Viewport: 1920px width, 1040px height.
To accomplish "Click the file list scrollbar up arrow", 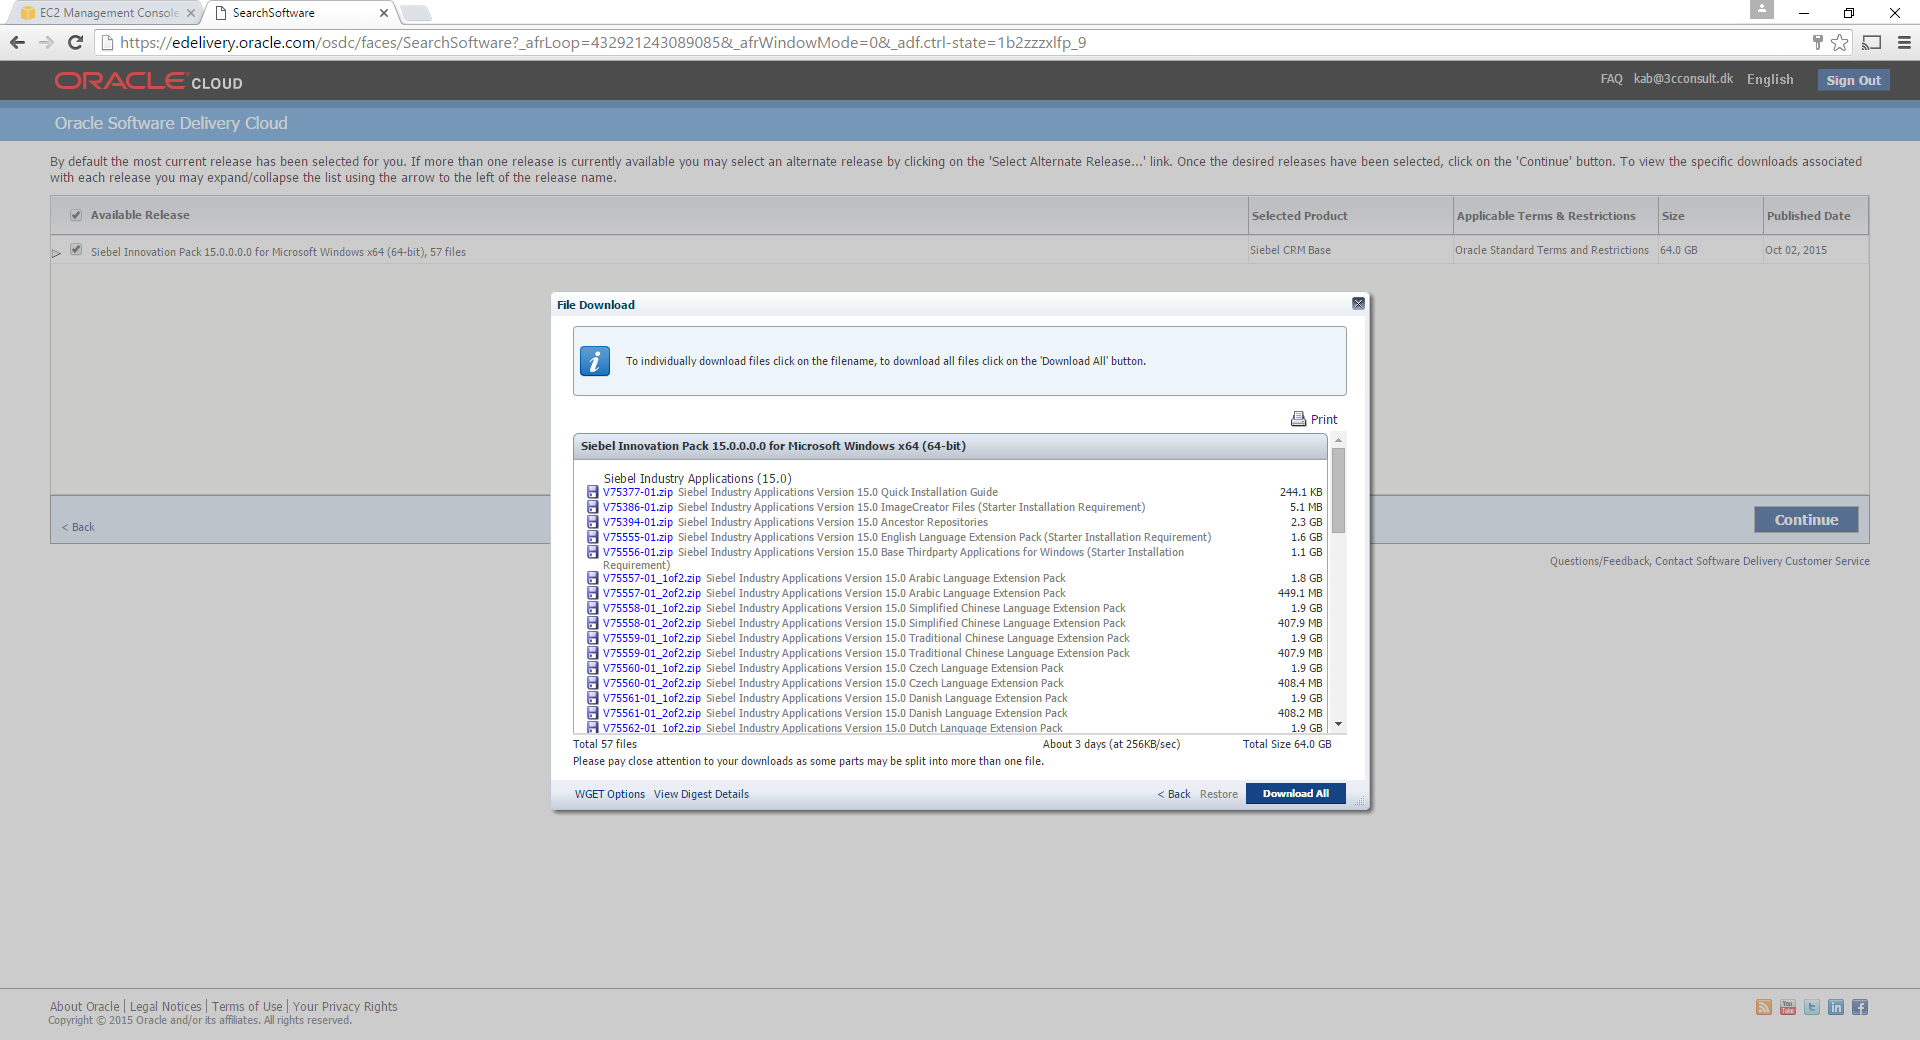I will (x=1338, y=440).
